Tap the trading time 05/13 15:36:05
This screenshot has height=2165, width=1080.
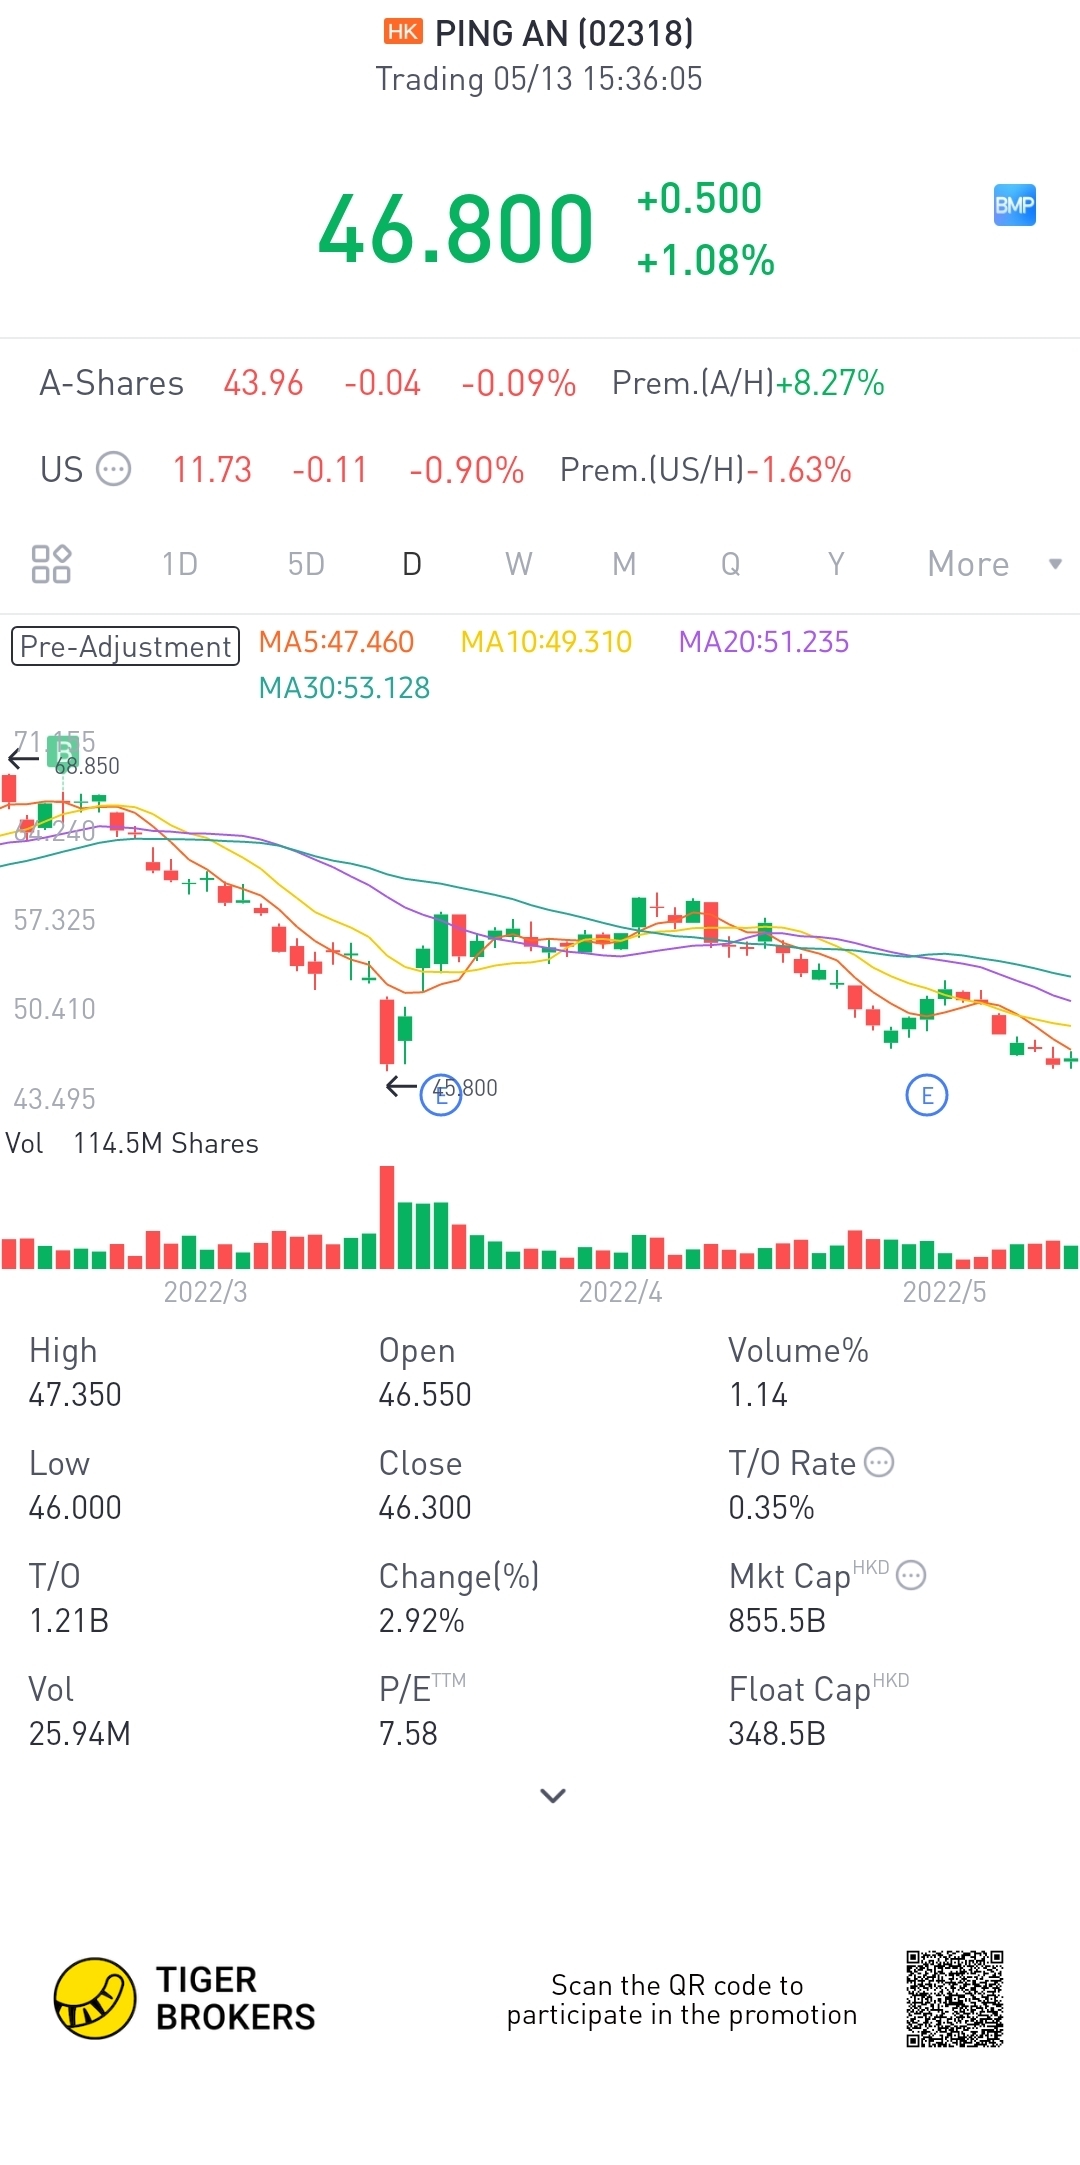coord(539,79)
